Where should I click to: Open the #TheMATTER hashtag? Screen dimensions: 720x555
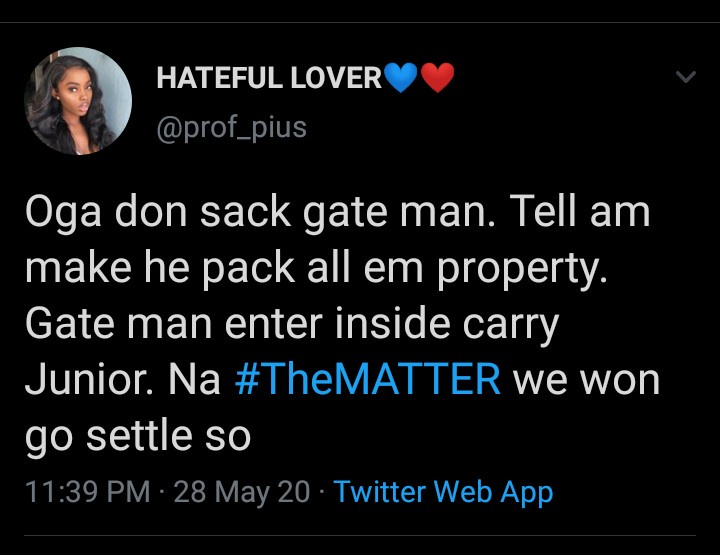(x=368, y=380)
